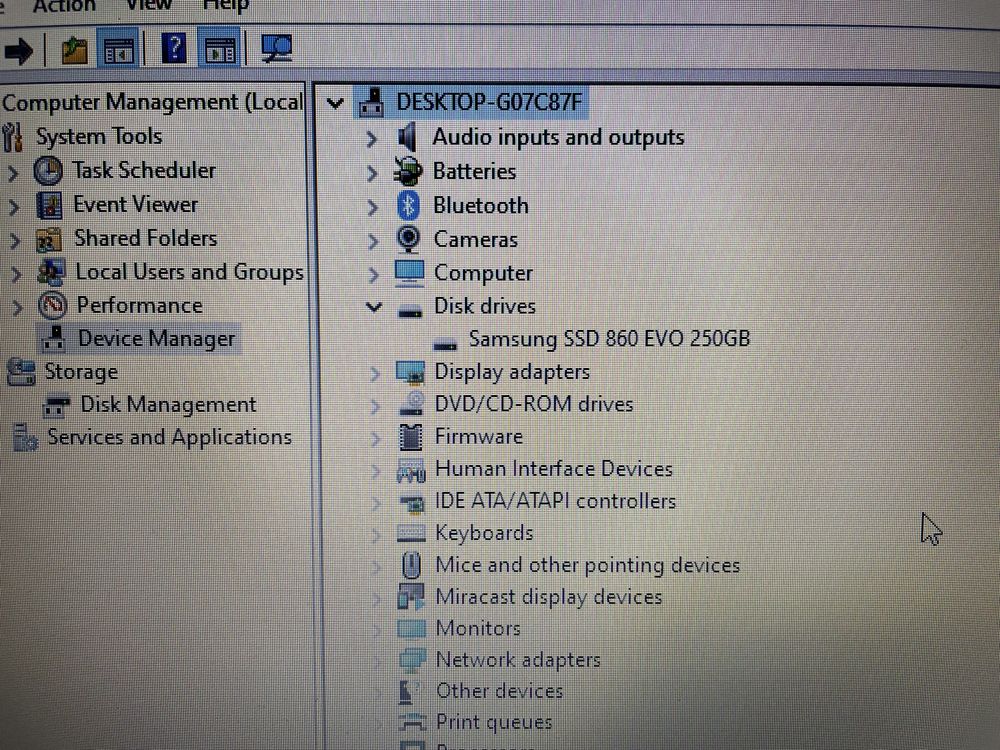
Task: Click the Performance gauge icon
Action: click(52, 305)
